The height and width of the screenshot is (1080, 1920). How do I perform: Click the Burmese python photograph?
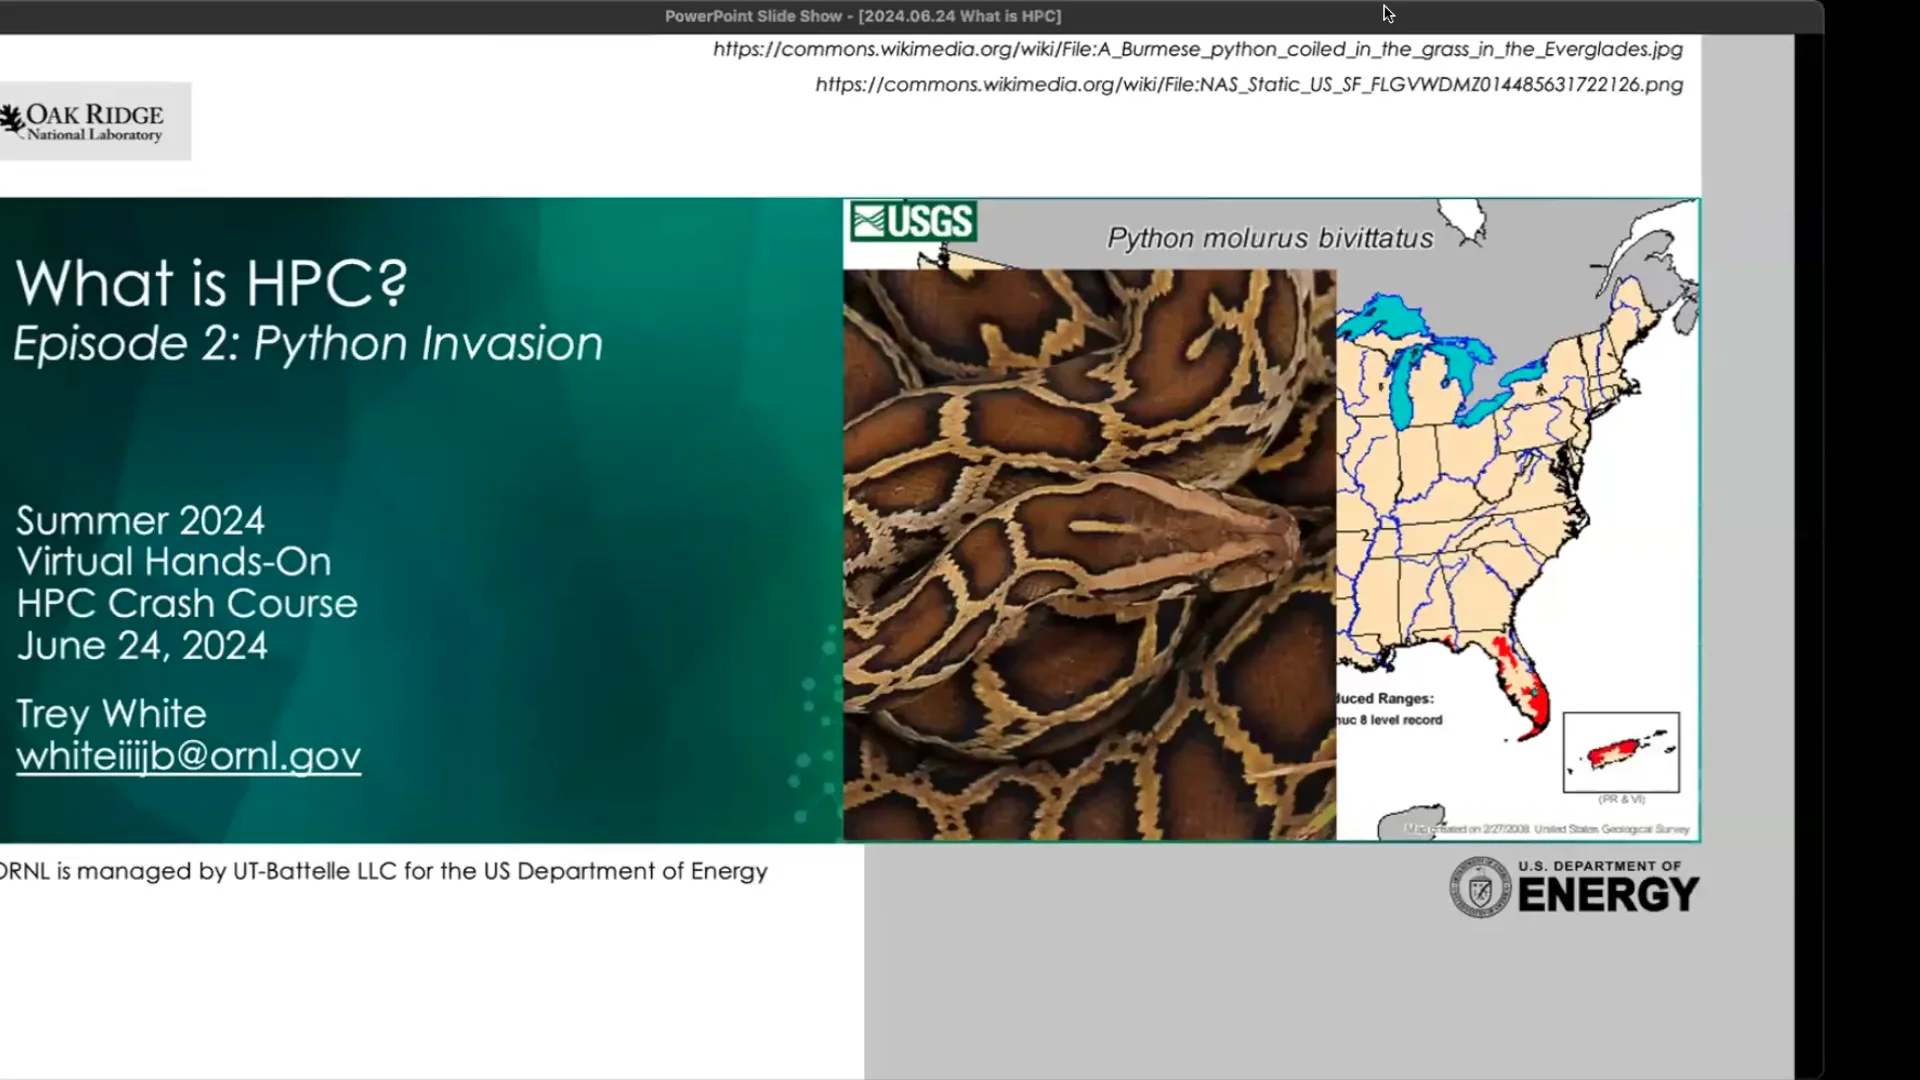[1088, 555]
